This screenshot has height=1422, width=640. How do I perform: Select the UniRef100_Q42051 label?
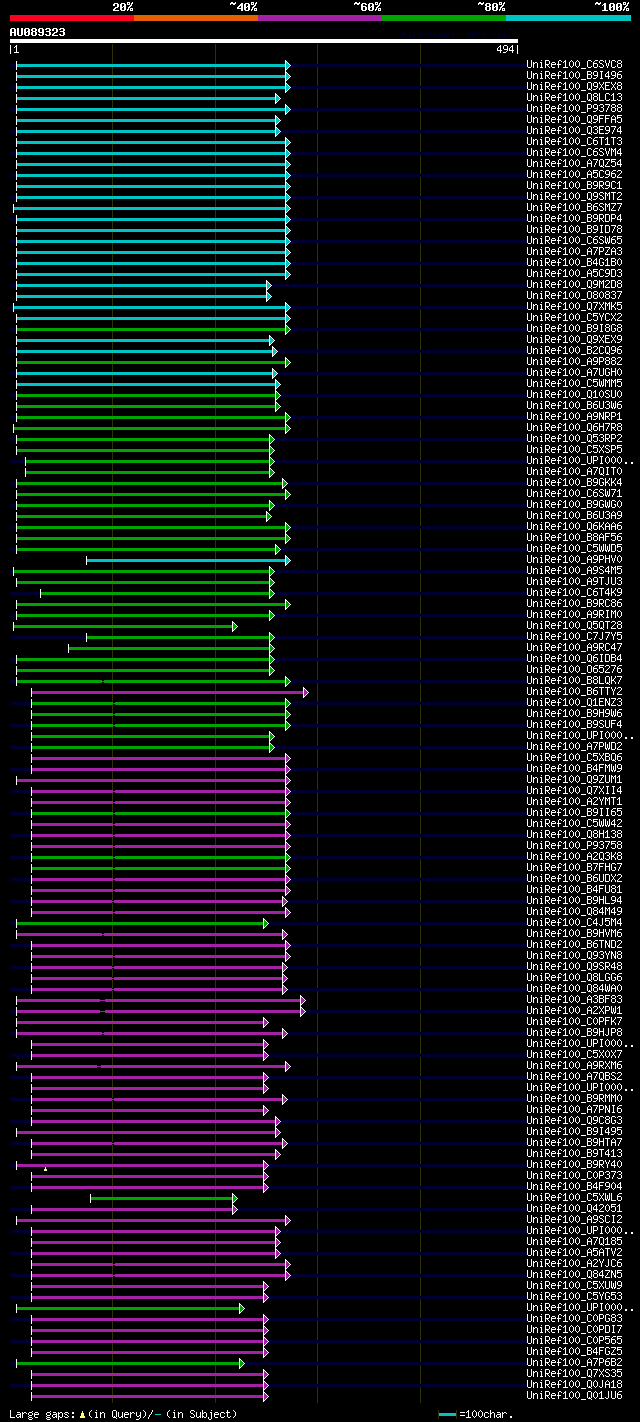click(574, 1208)
